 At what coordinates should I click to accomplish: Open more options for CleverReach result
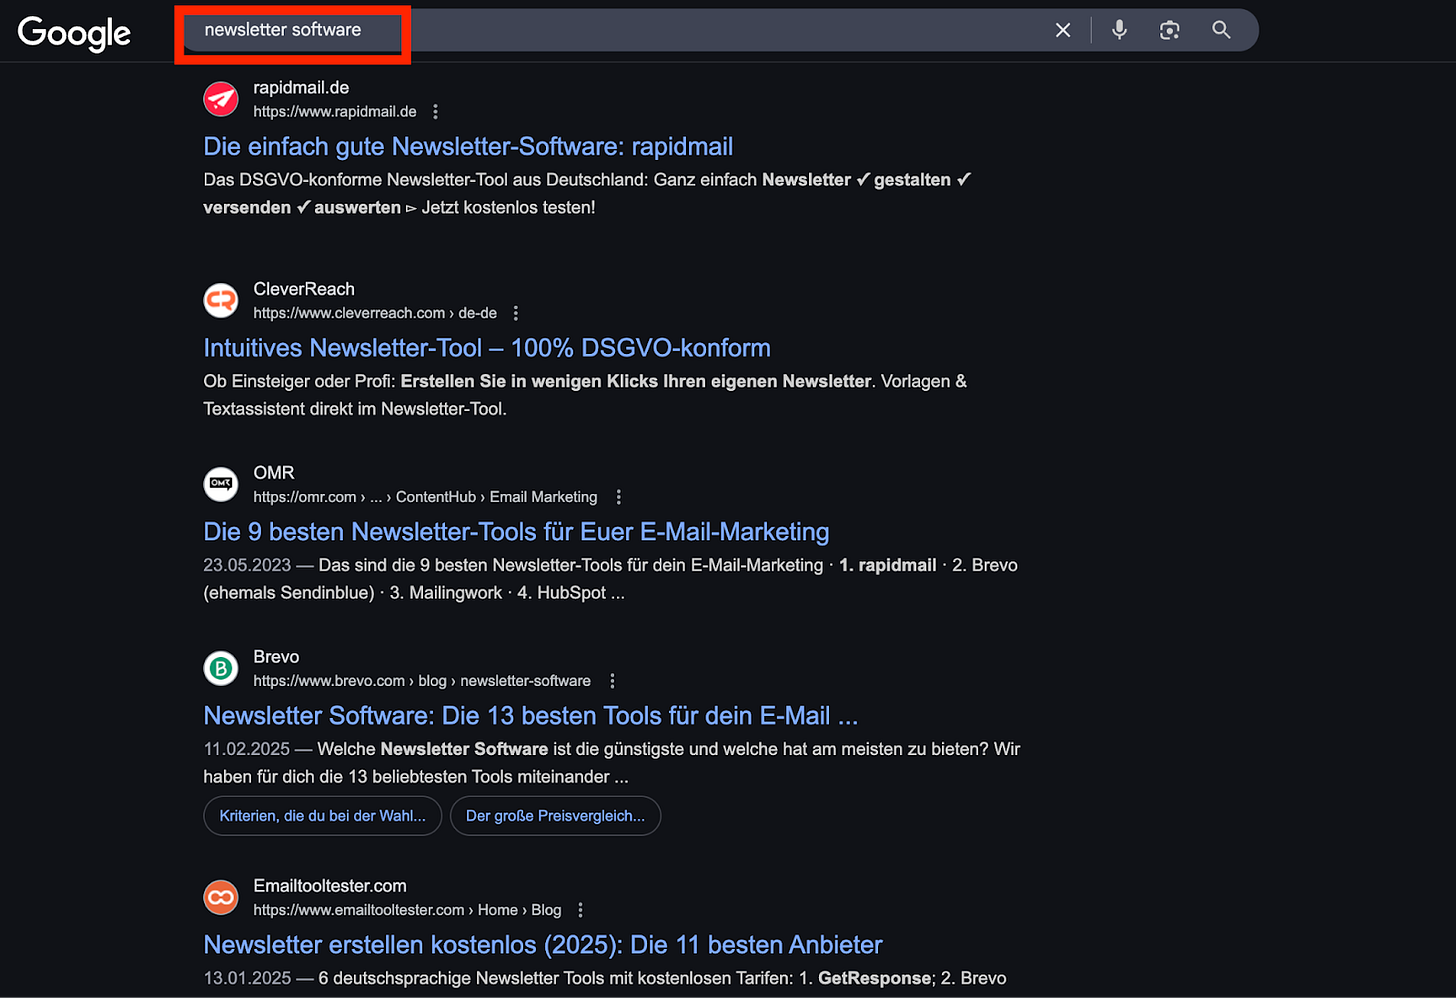click(x=516, y=313)
